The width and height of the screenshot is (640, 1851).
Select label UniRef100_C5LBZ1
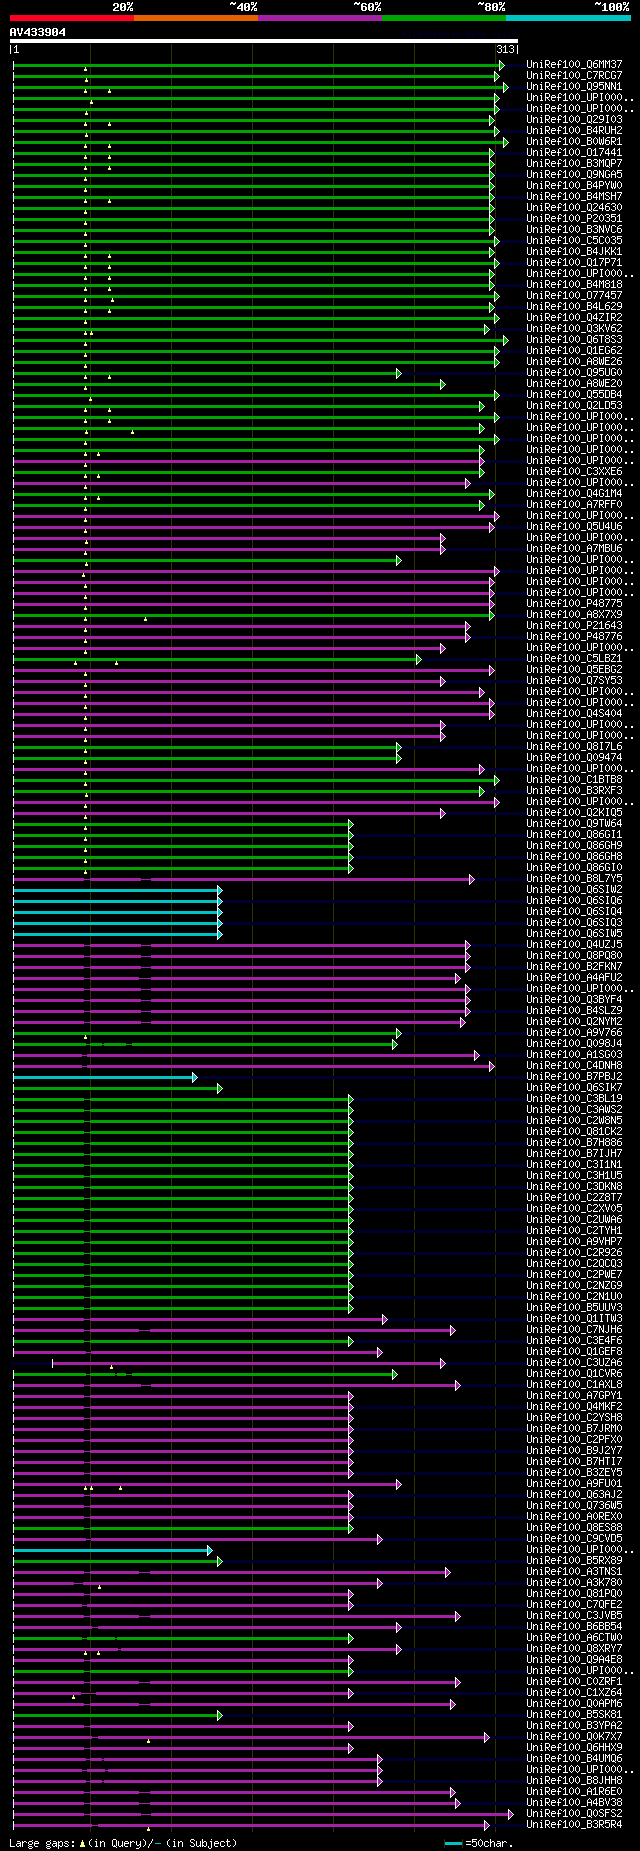click(x=574, y=659)
